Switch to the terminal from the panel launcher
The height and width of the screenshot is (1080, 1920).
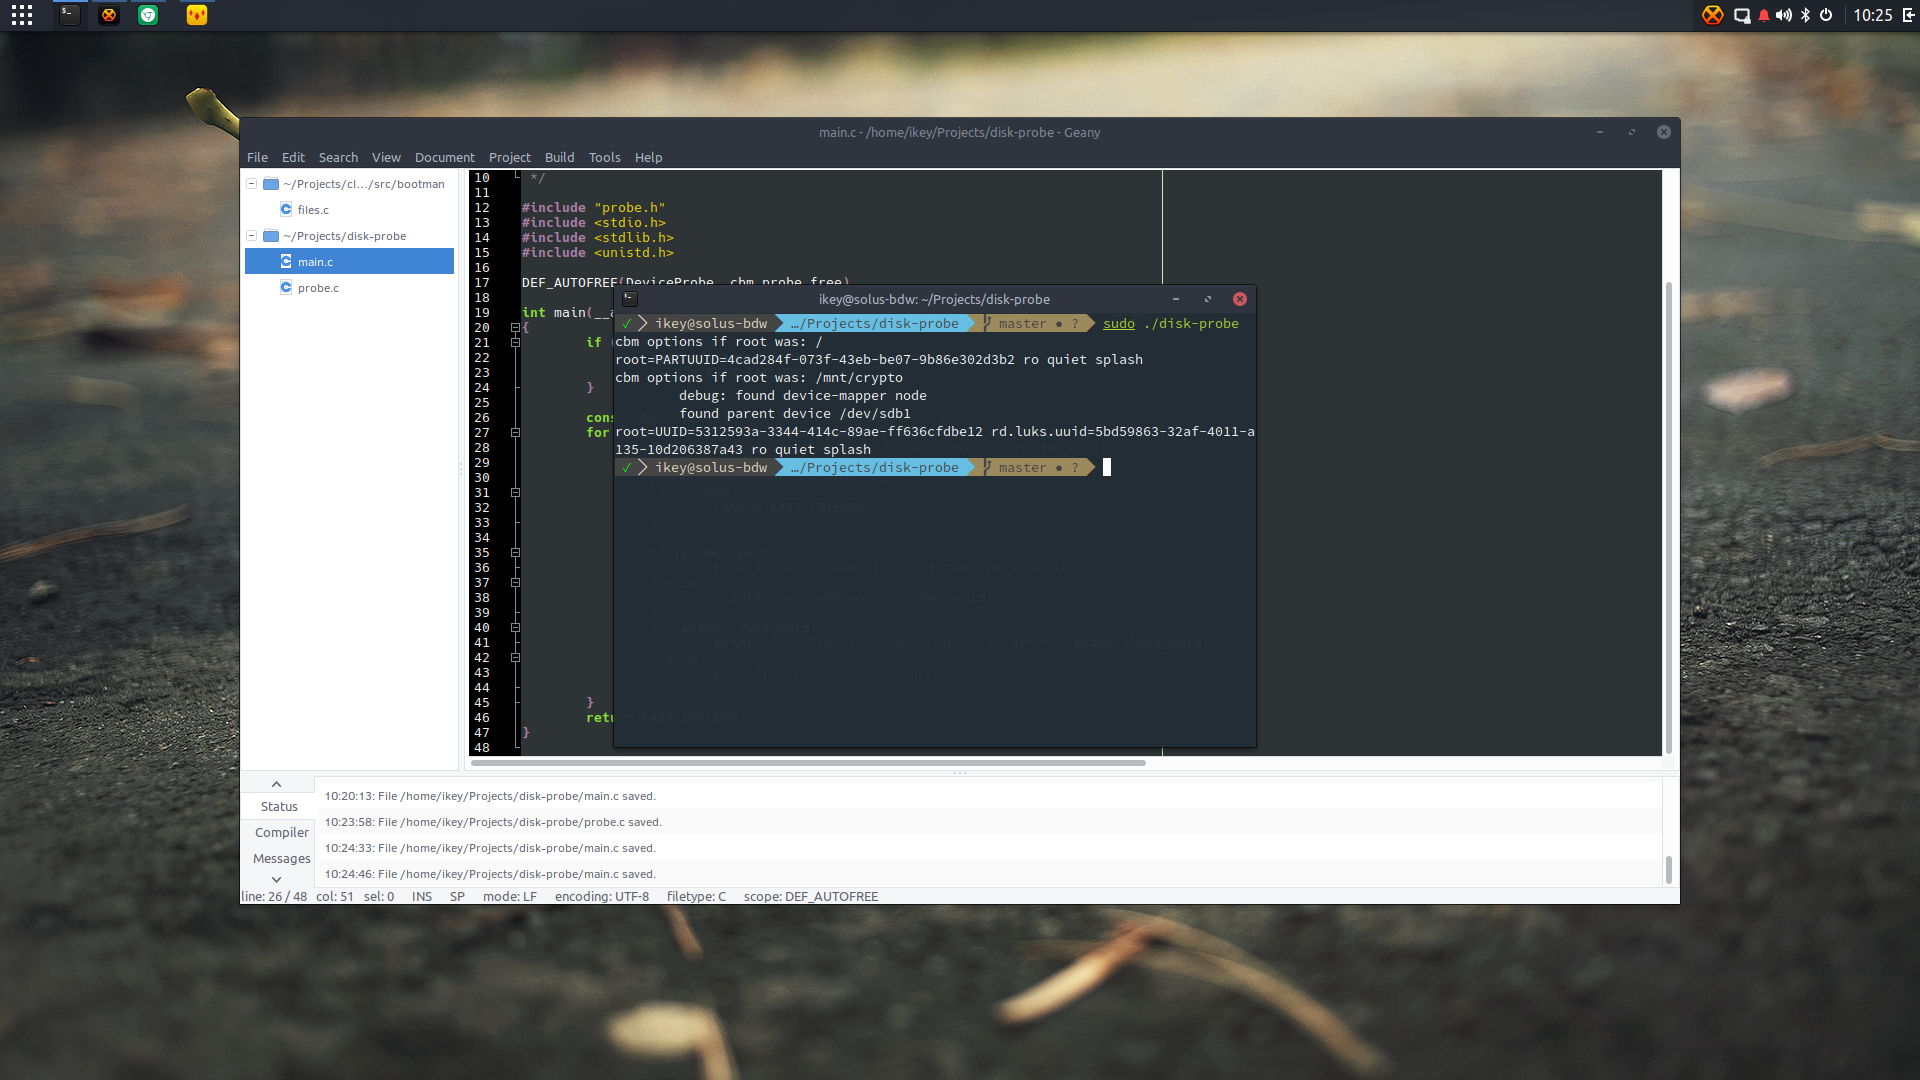[69, 15]
